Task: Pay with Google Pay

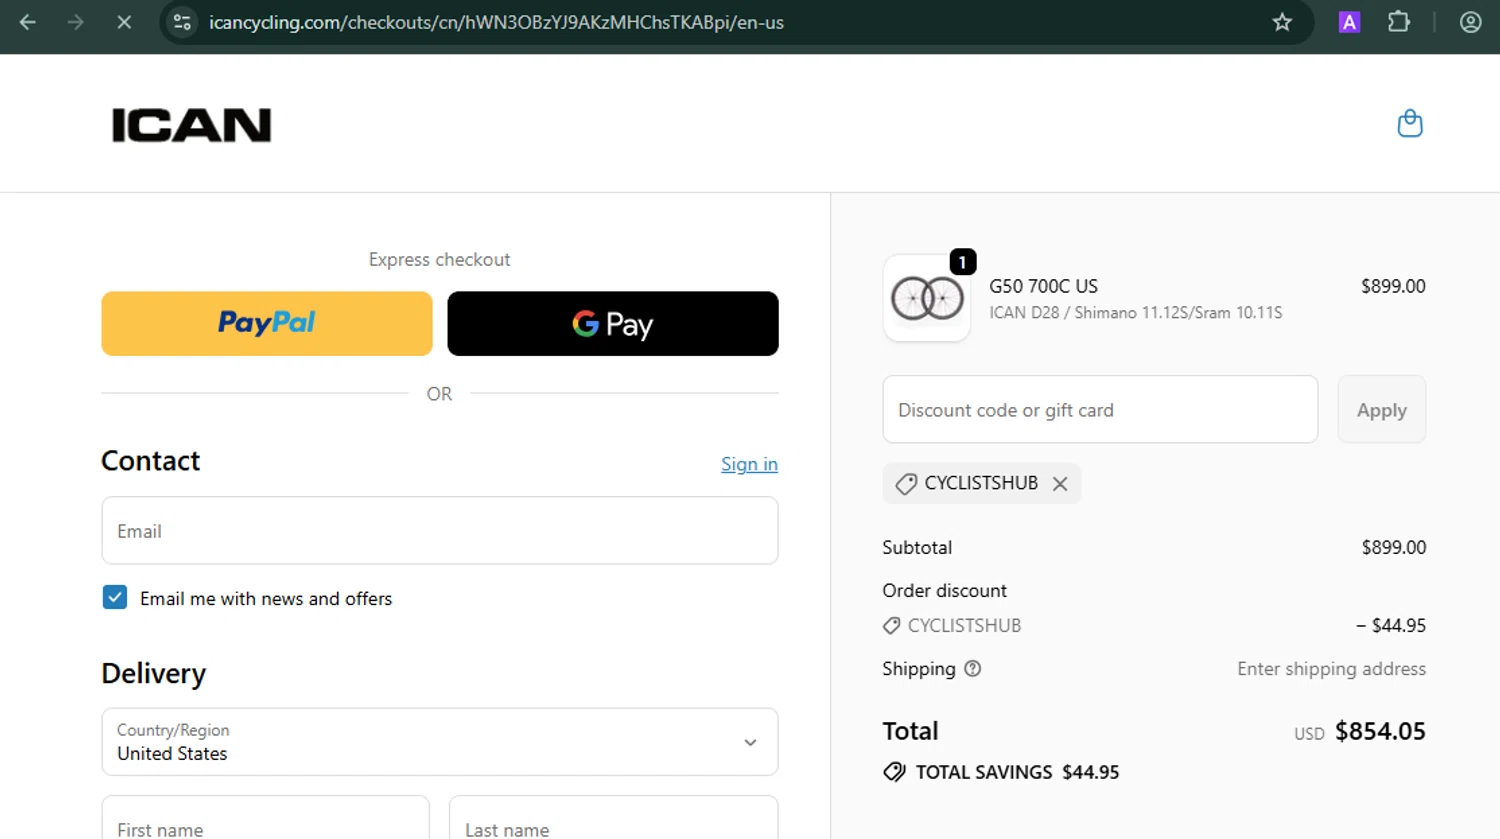Action: (613, 323)
